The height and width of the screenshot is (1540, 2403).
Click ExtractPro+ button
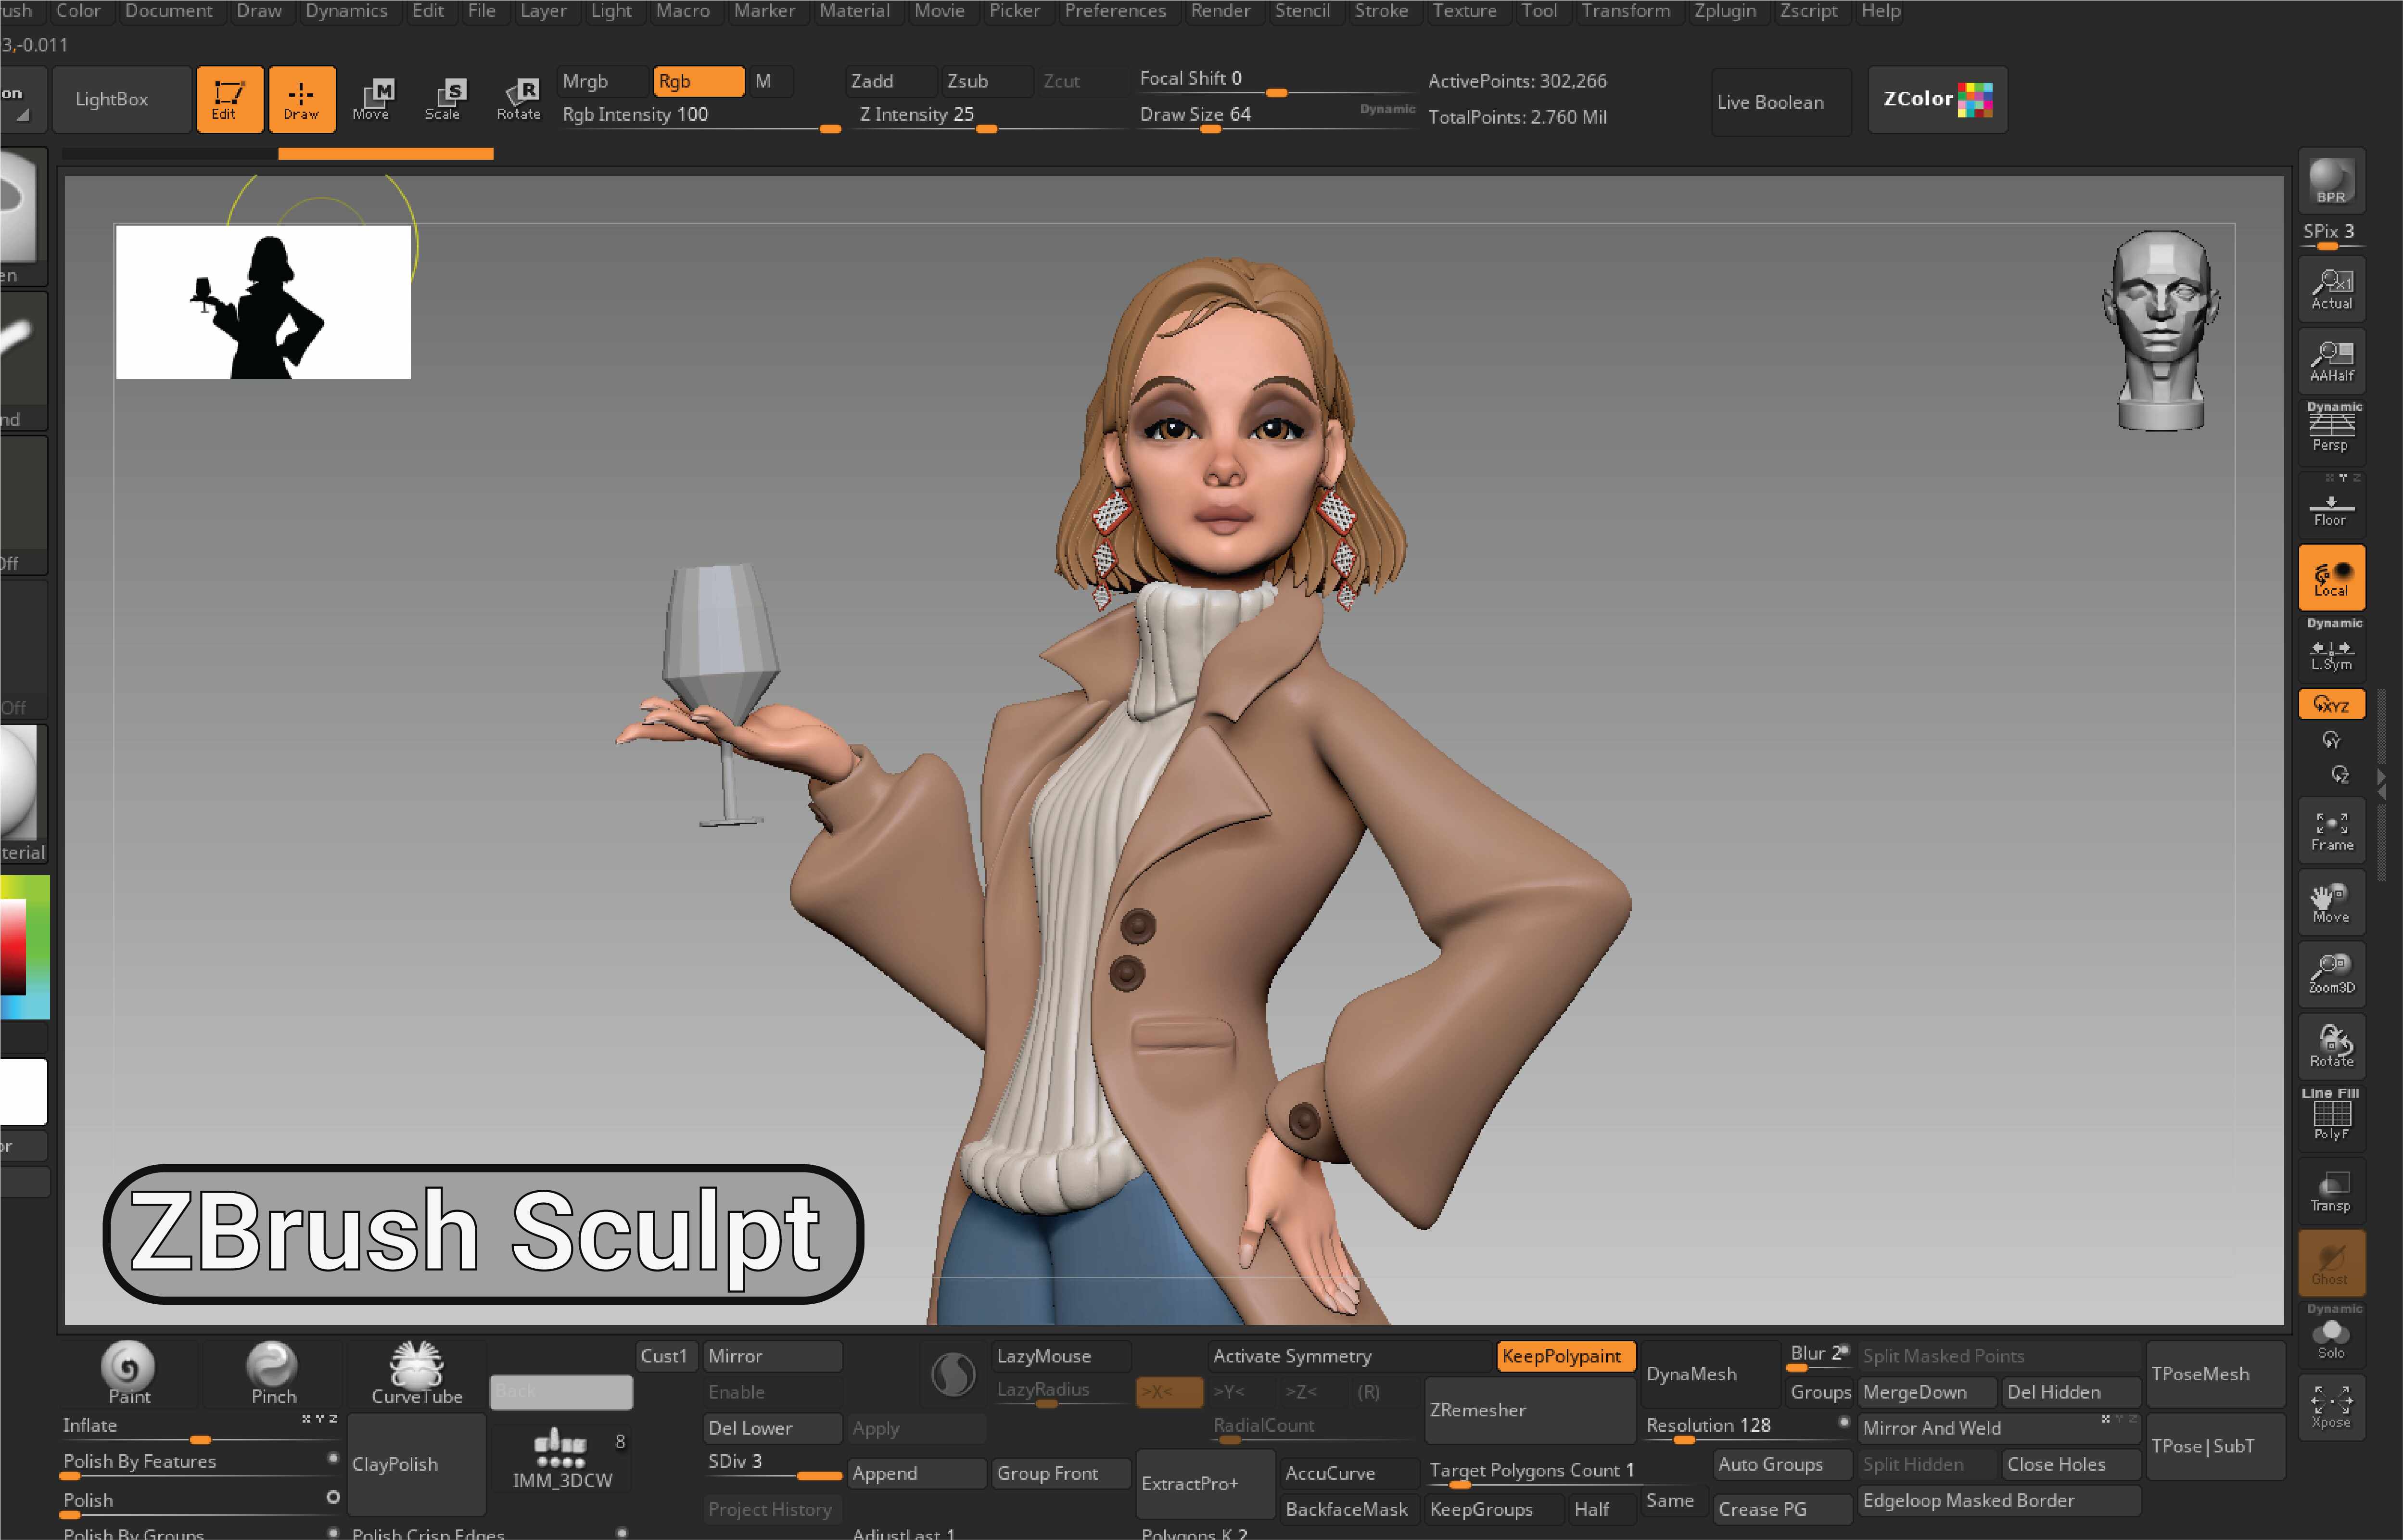coord(1205,1484)
